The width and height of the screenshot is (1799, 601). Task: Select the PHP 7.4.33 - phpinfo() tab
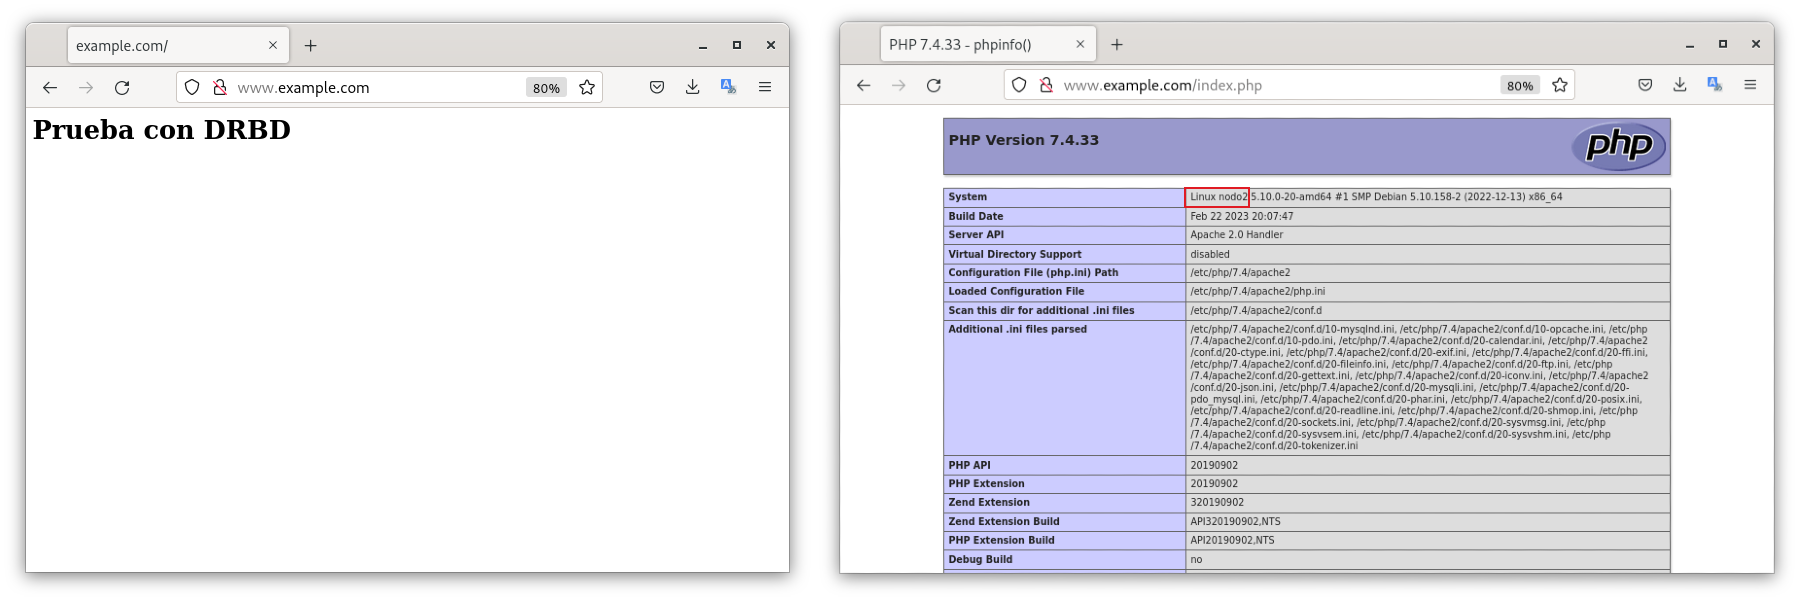click(975, 45)
